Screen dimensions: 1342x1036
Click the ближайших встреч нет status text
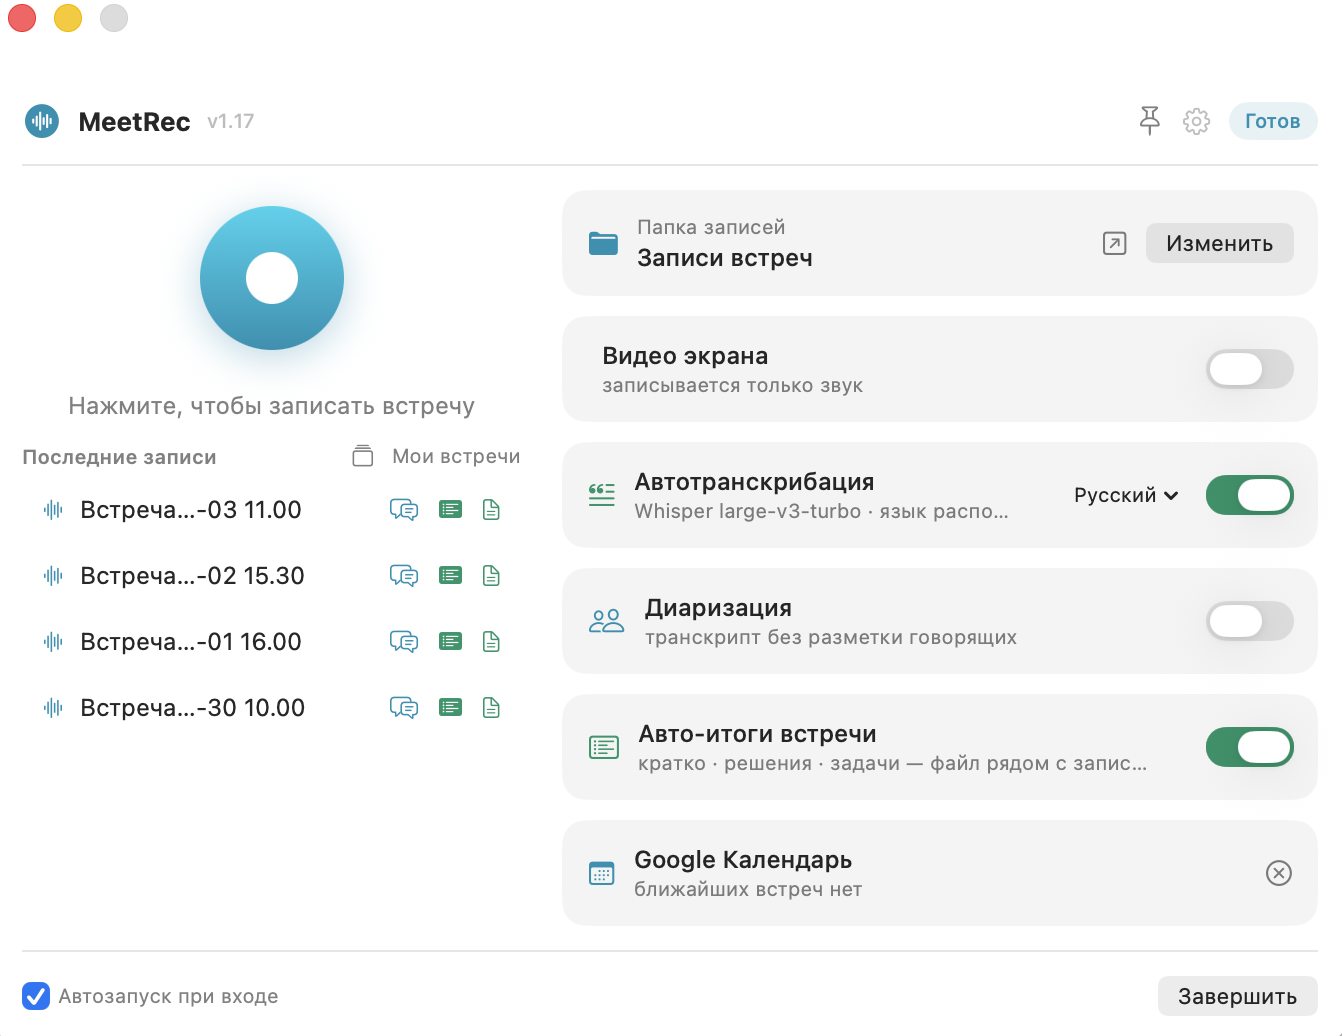click(748, 889)
